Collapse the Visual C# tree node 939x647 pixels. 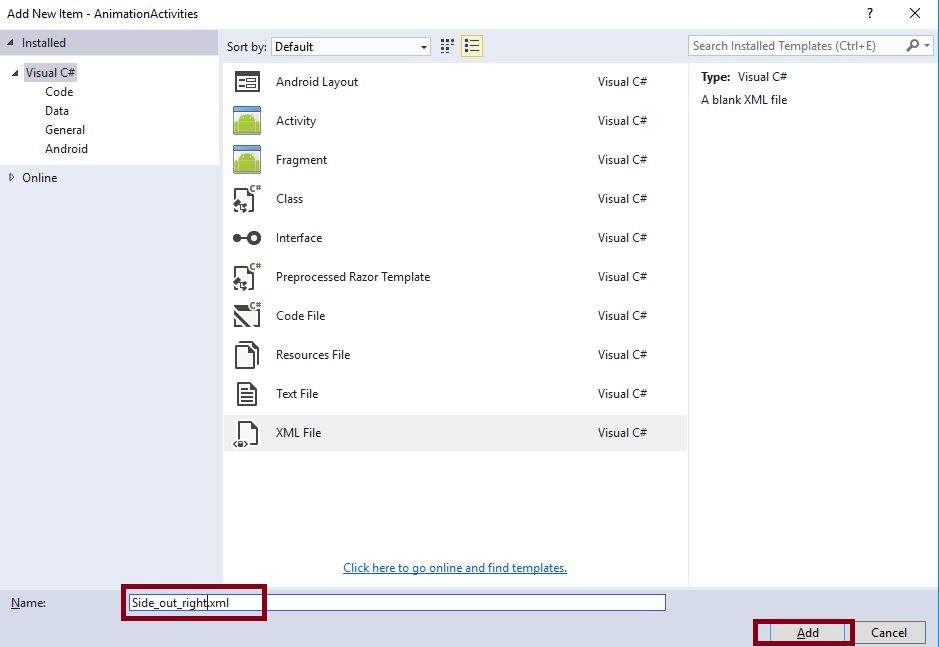click(15, 72)
